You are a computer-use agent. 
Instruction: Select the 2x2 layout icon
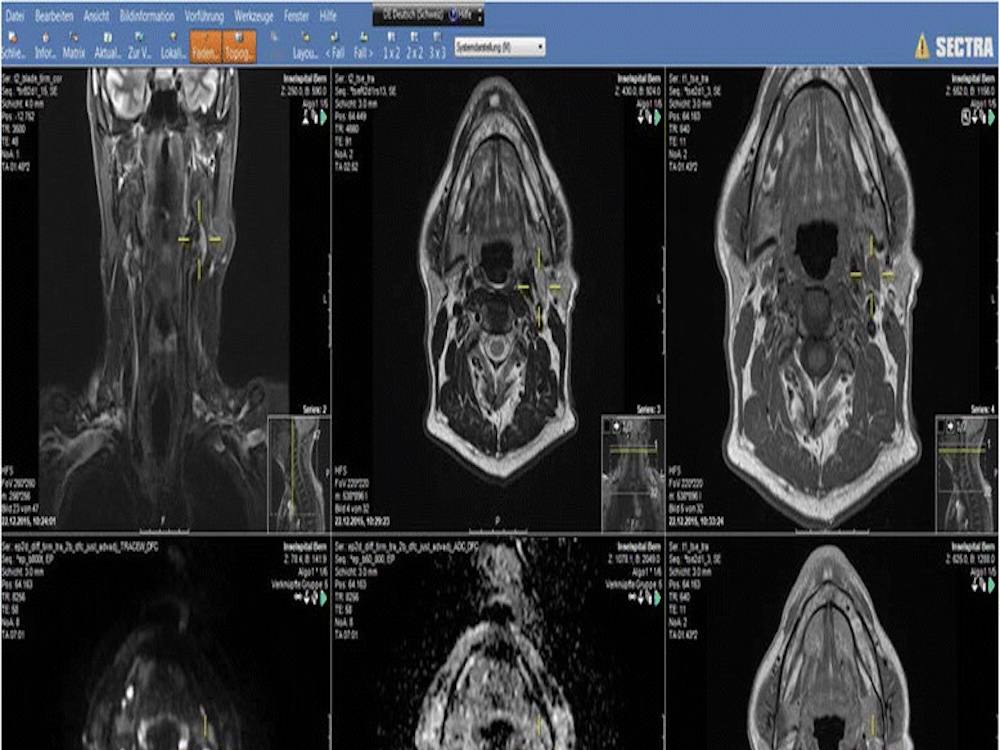click(415, 47)
